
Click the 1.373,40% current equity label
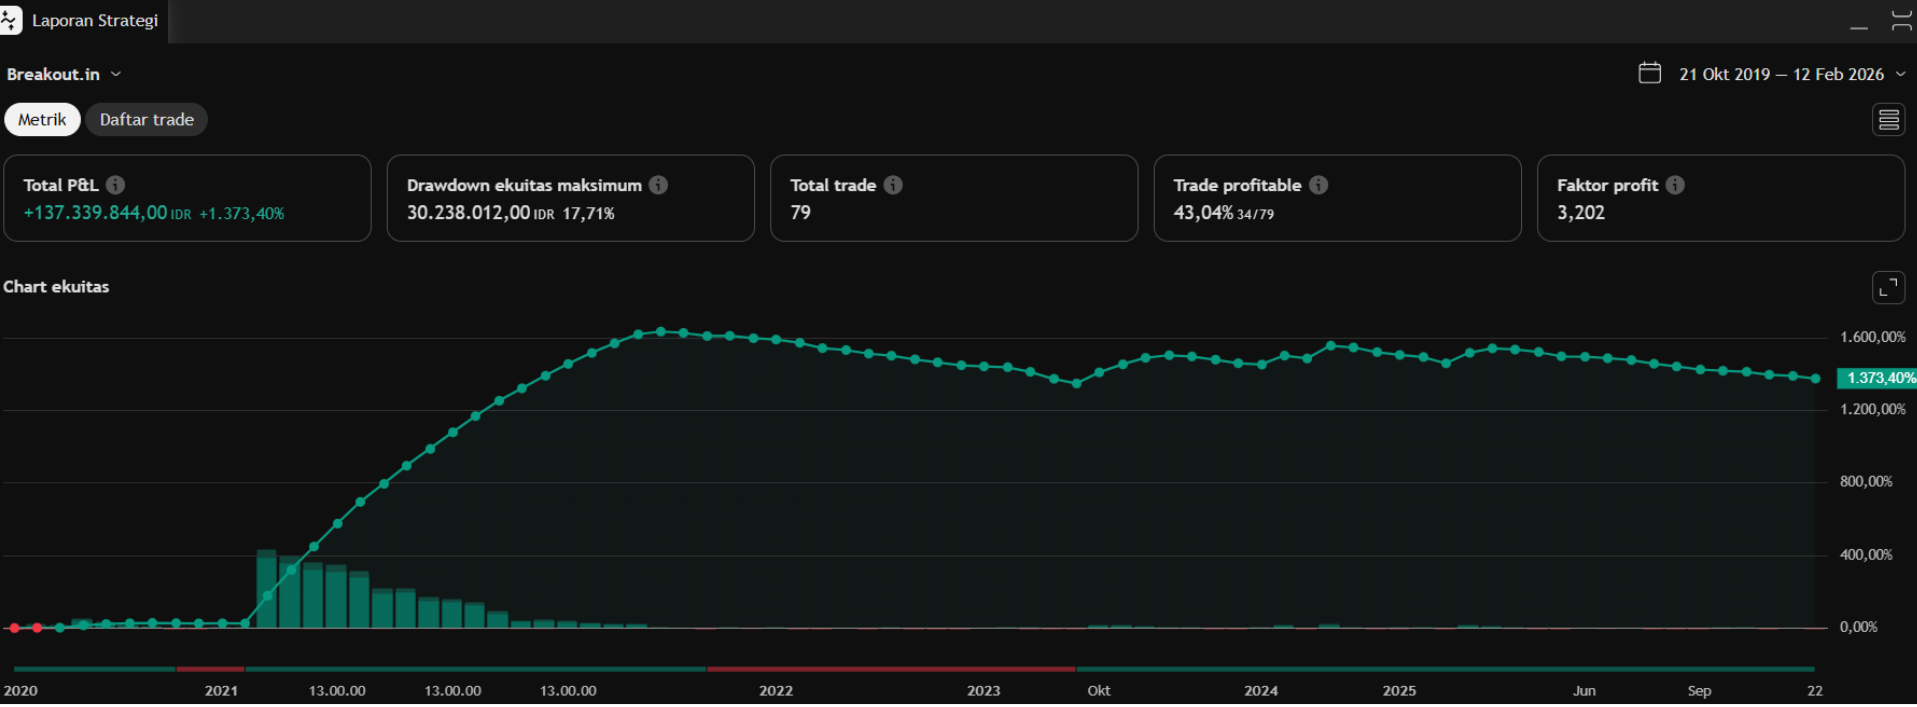coord(1877,378)
